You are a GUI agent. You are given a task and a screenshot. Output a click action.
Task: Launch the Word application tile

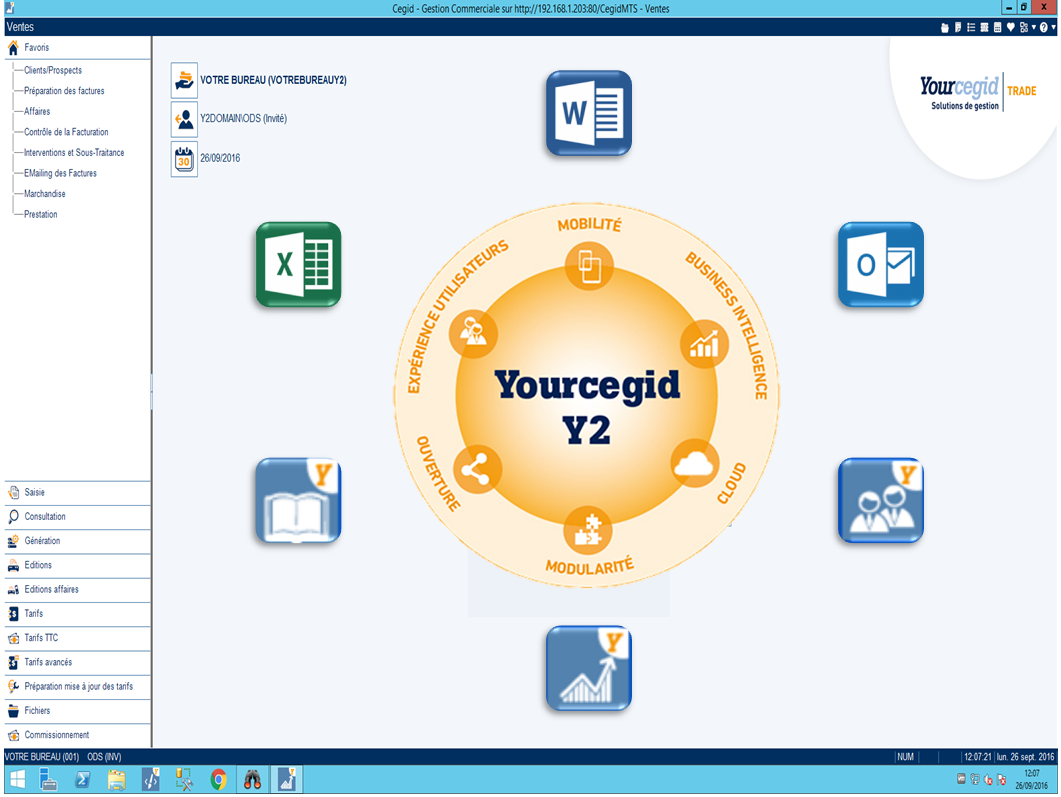589,113
